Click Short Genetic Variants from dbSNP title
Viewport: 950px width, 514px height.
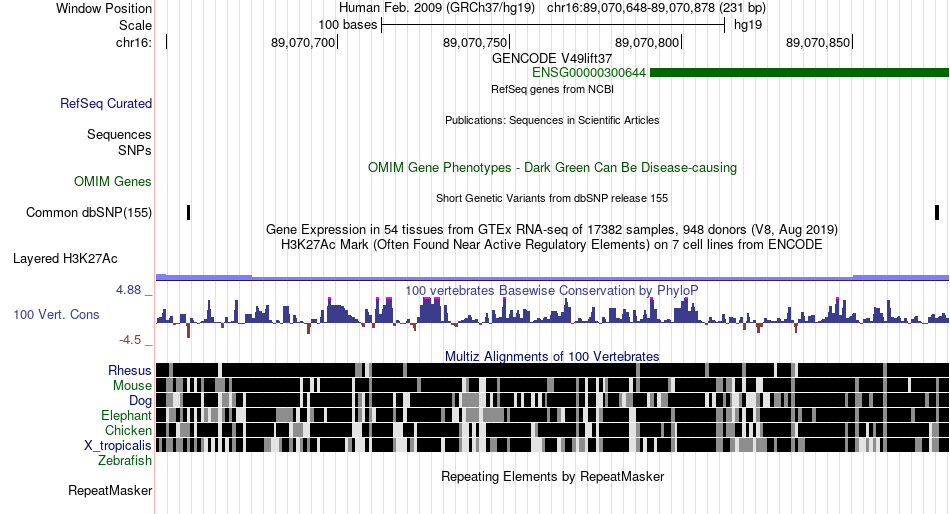[x=552, y=198]
